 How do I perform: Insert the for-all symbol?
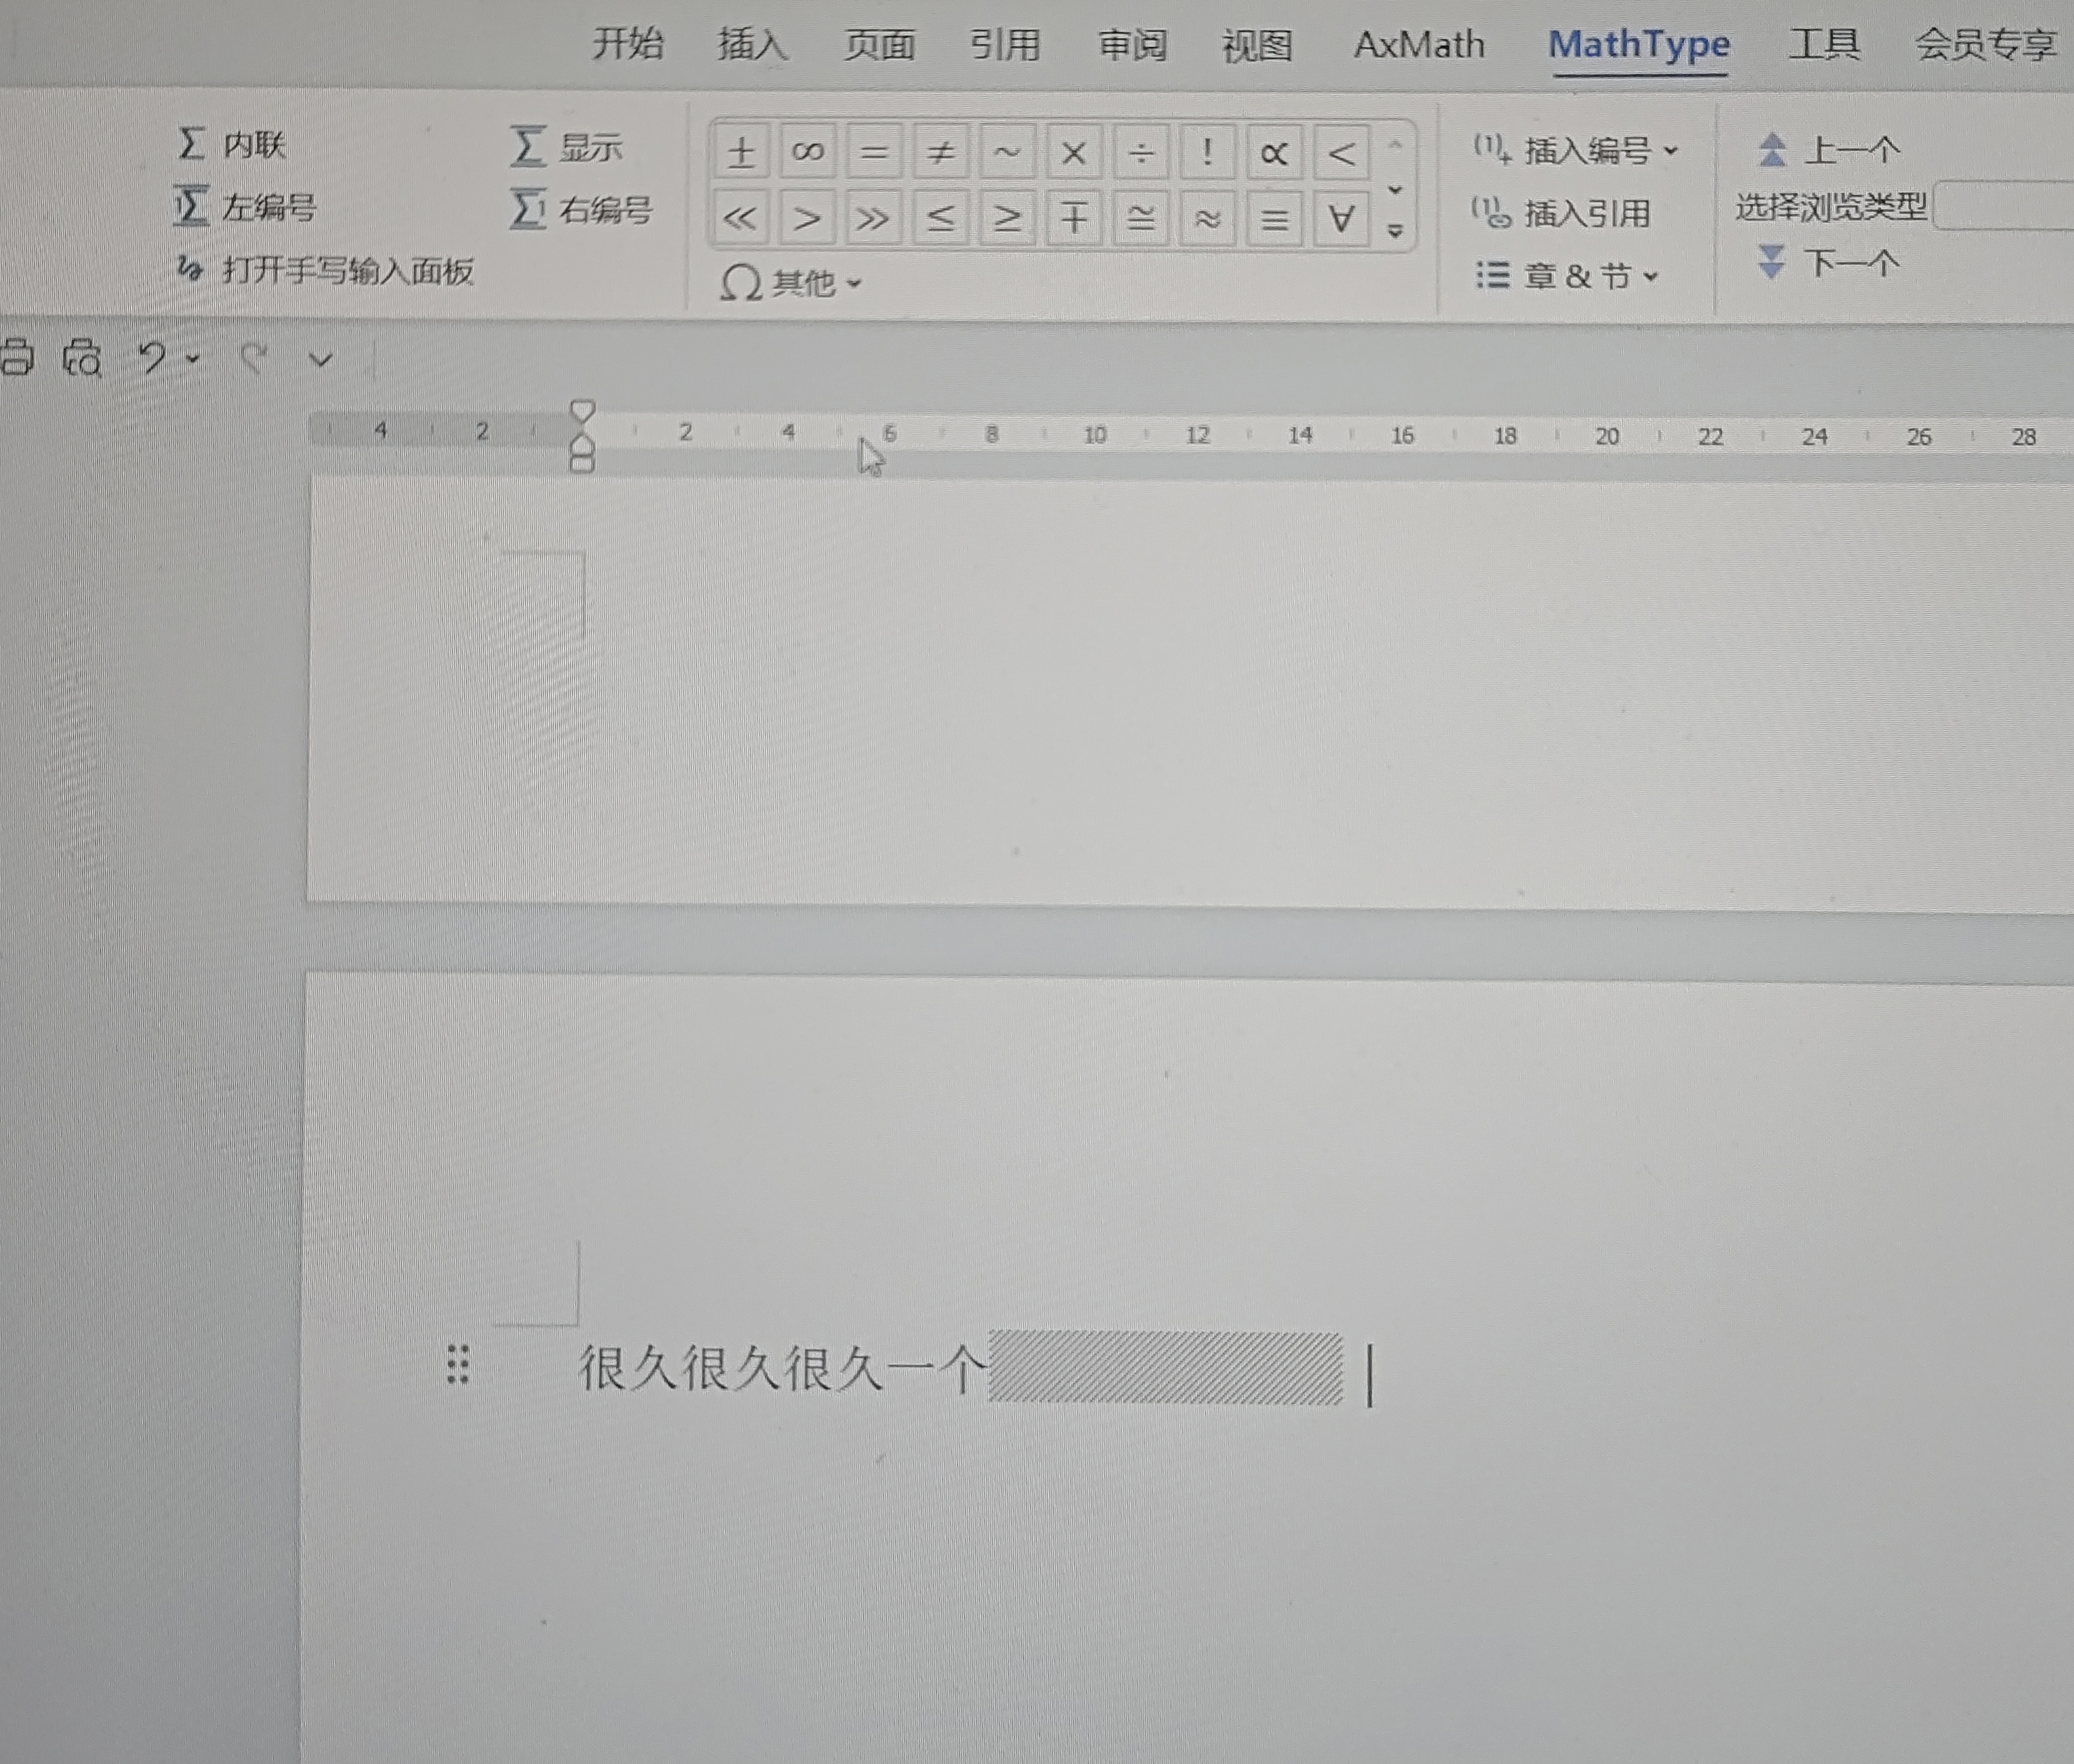coord(1340,218)
